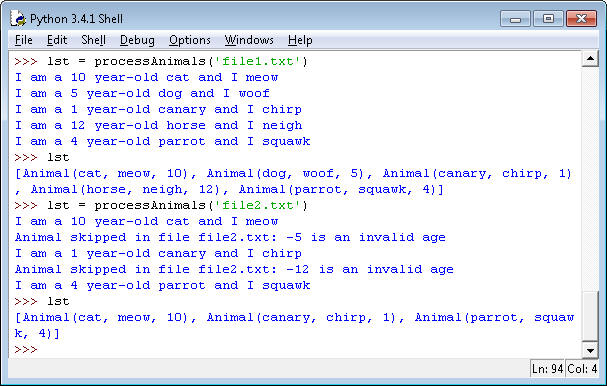Open the Windows menu

click(249, 40)
